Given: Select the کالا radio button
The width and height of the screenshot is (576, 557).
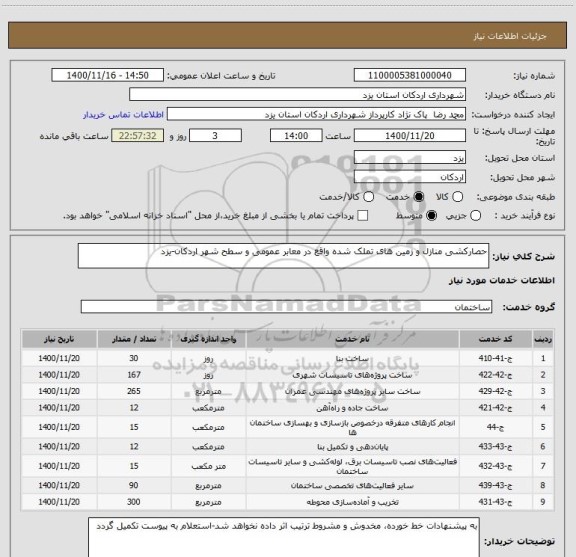Looking at the screenshot, I should coord(457,197).
